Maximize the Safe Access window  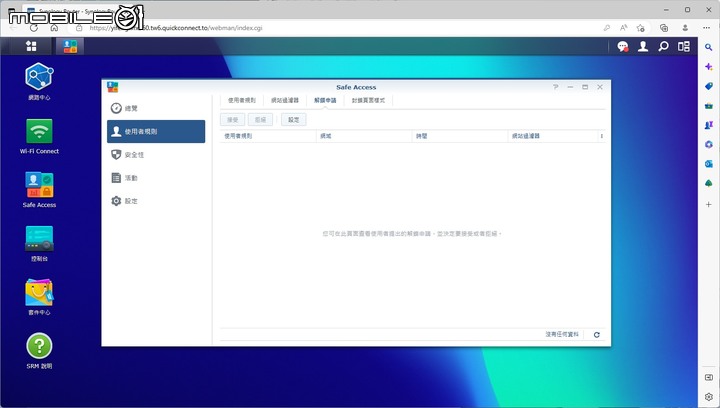tap(585, 87)
